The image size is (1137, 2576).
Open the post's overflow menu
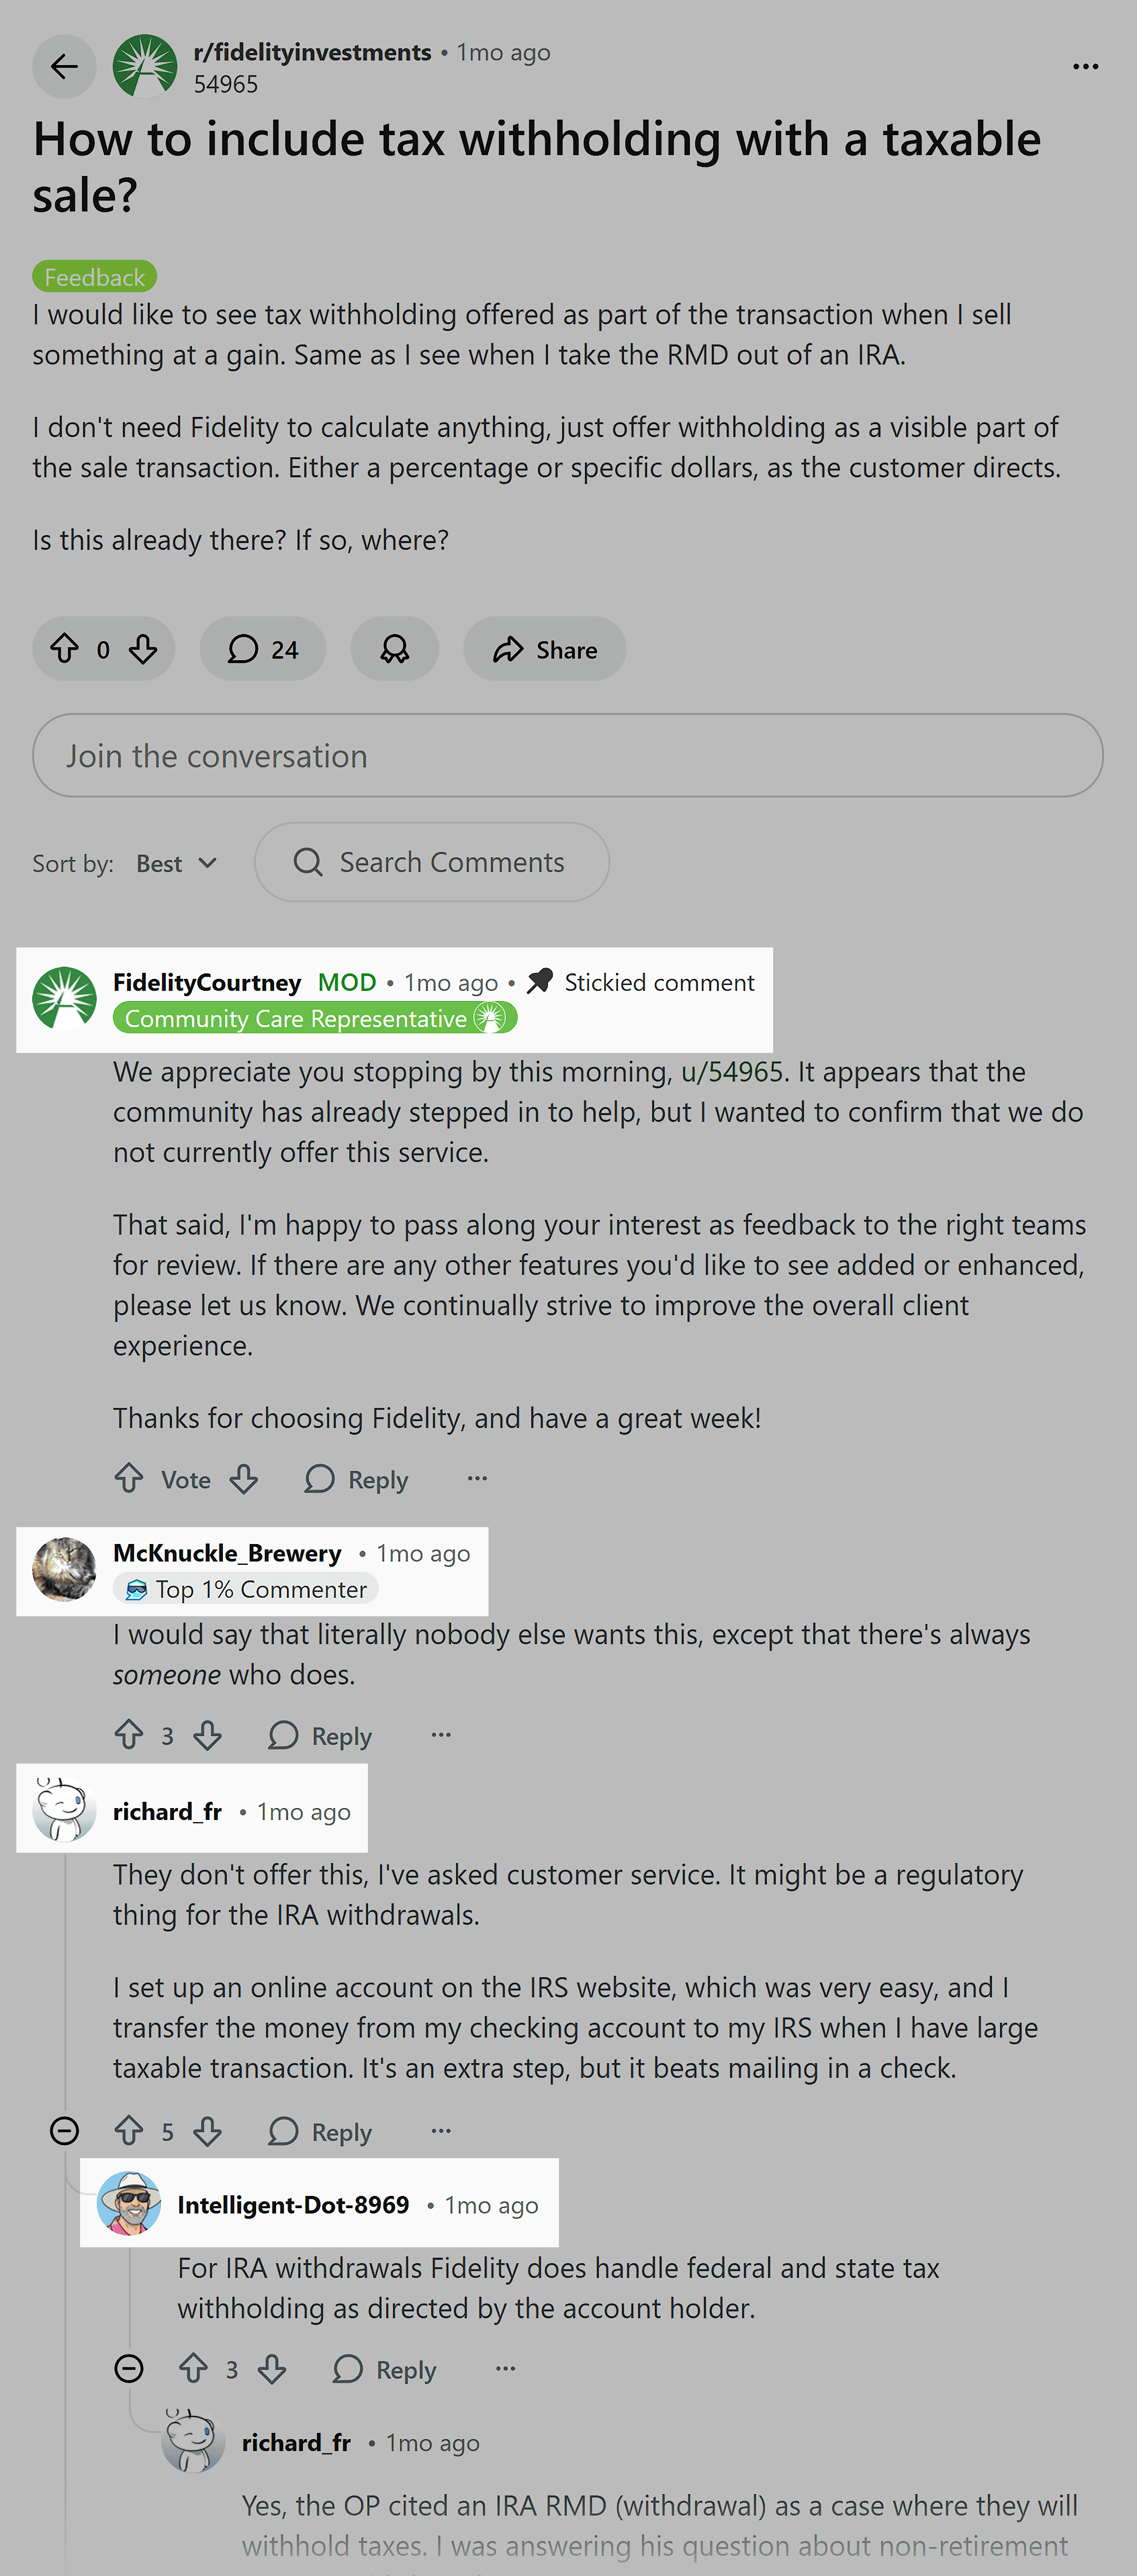[x=1085, y=66]
